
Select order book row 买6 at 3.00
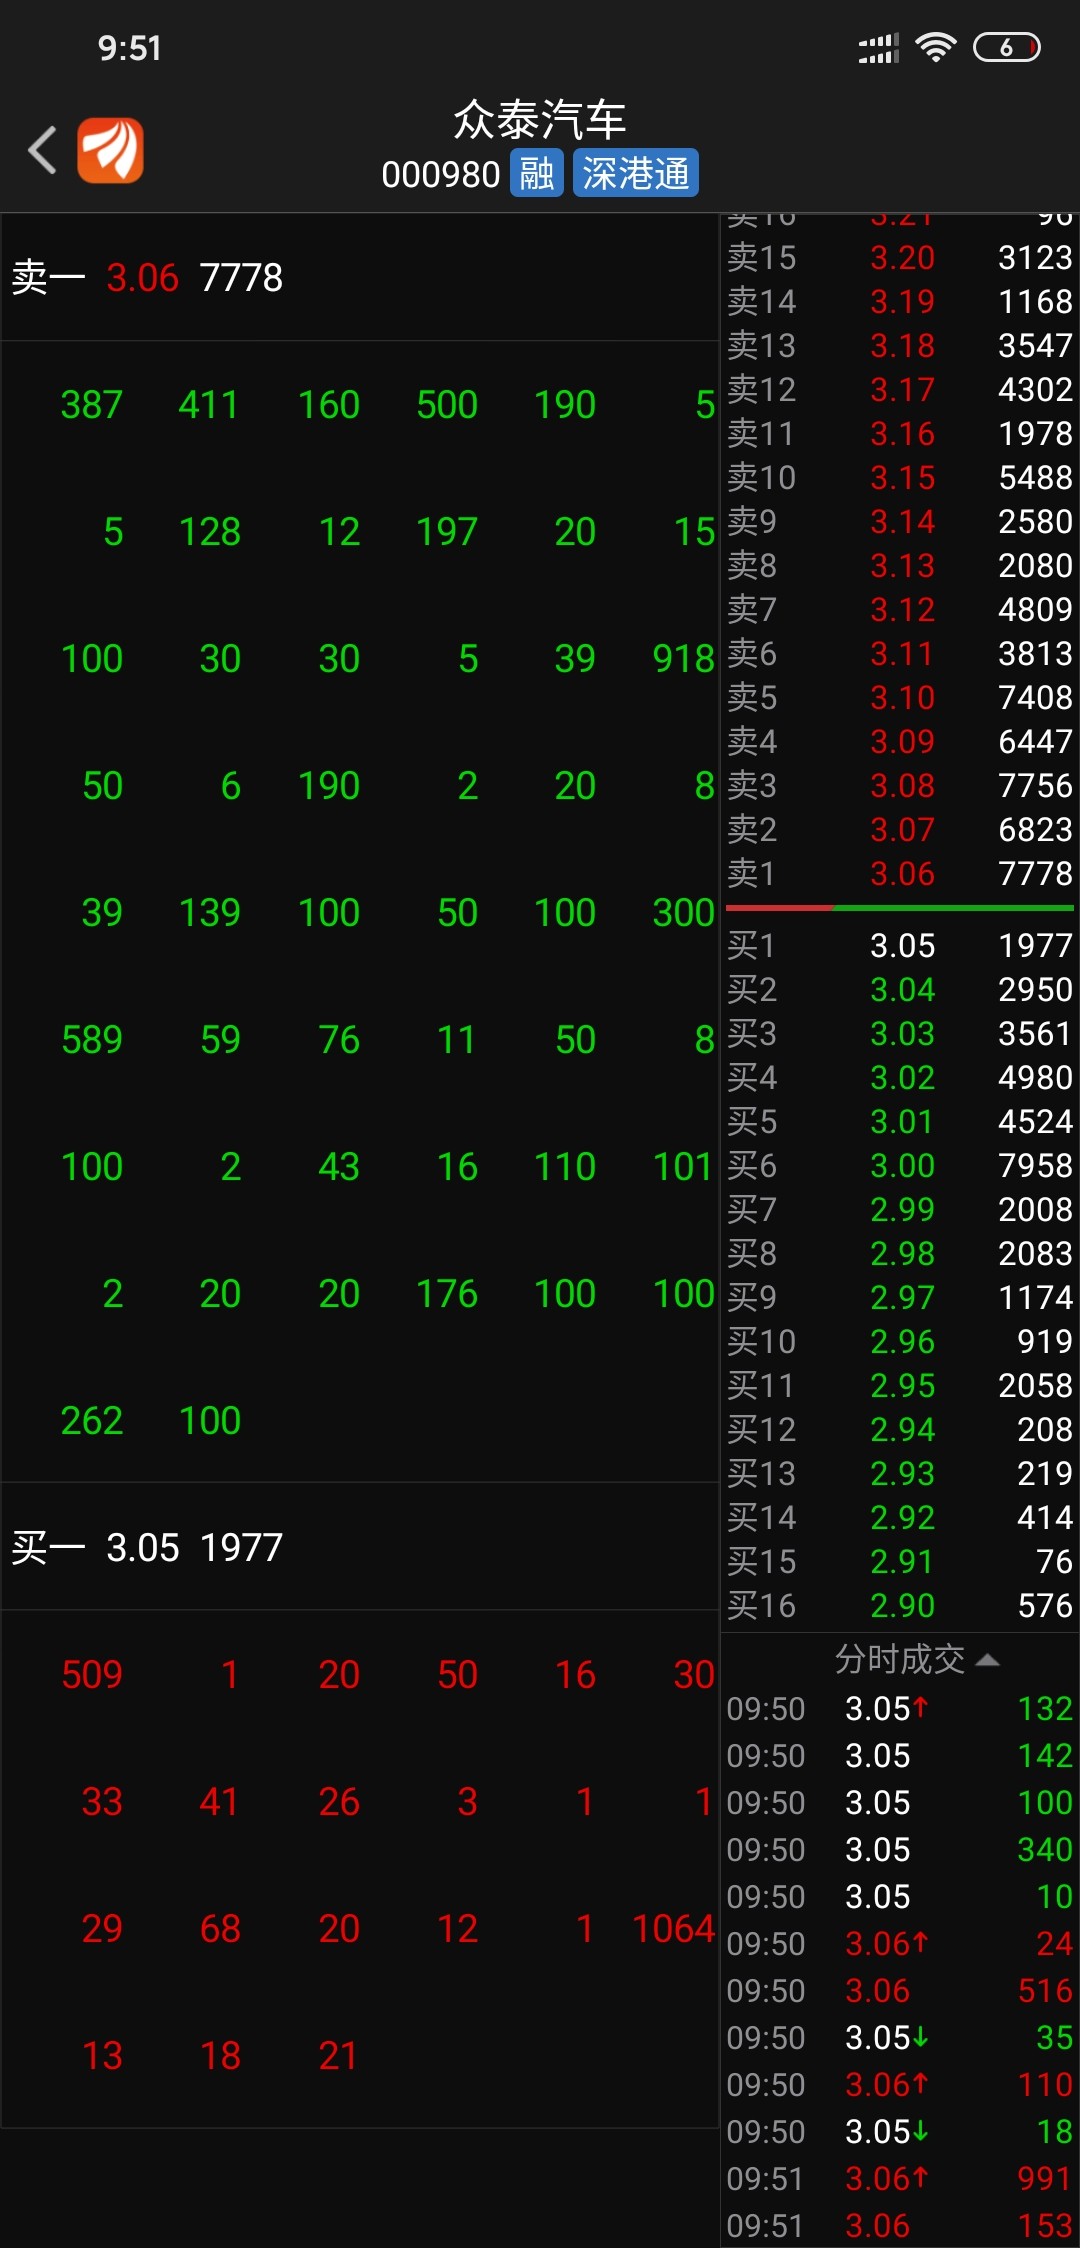(900, 1165)
